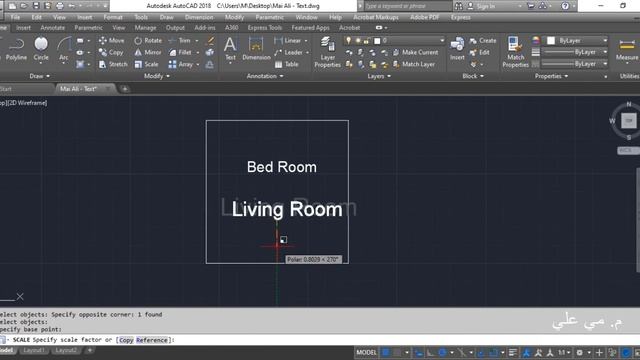Click the Reference option in command line
Screen dimensions: 640x360
pyautogui.click(x=151, y=340)
